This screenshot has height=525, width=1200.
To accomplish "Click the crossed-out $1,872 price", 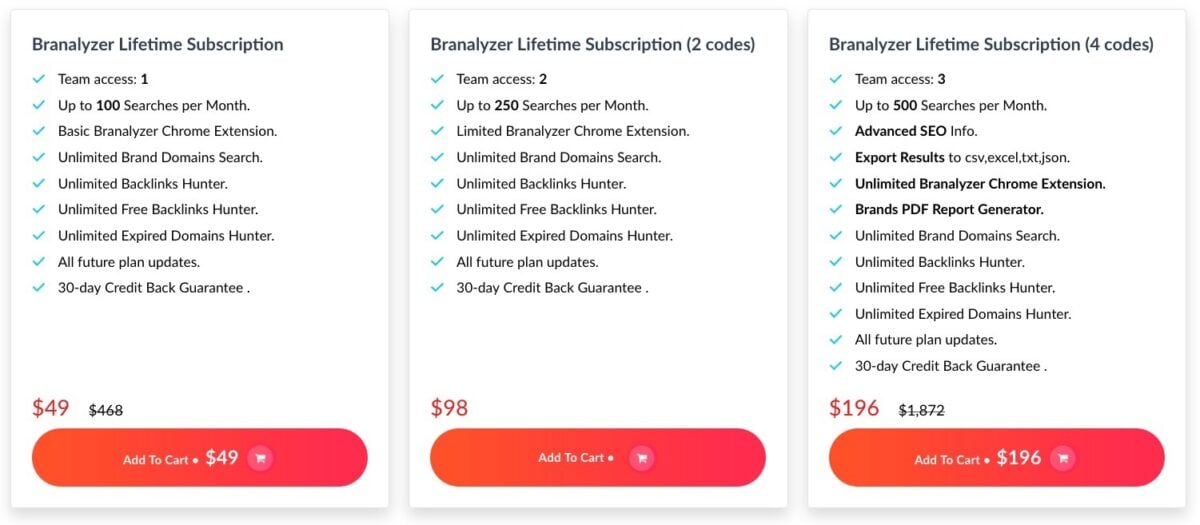I will pos(921,410).
